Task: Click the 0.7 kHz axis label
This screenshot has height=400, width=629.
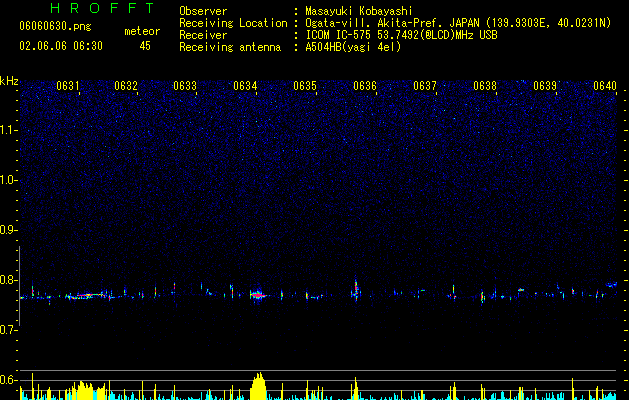Action: [x=9, y=330]
